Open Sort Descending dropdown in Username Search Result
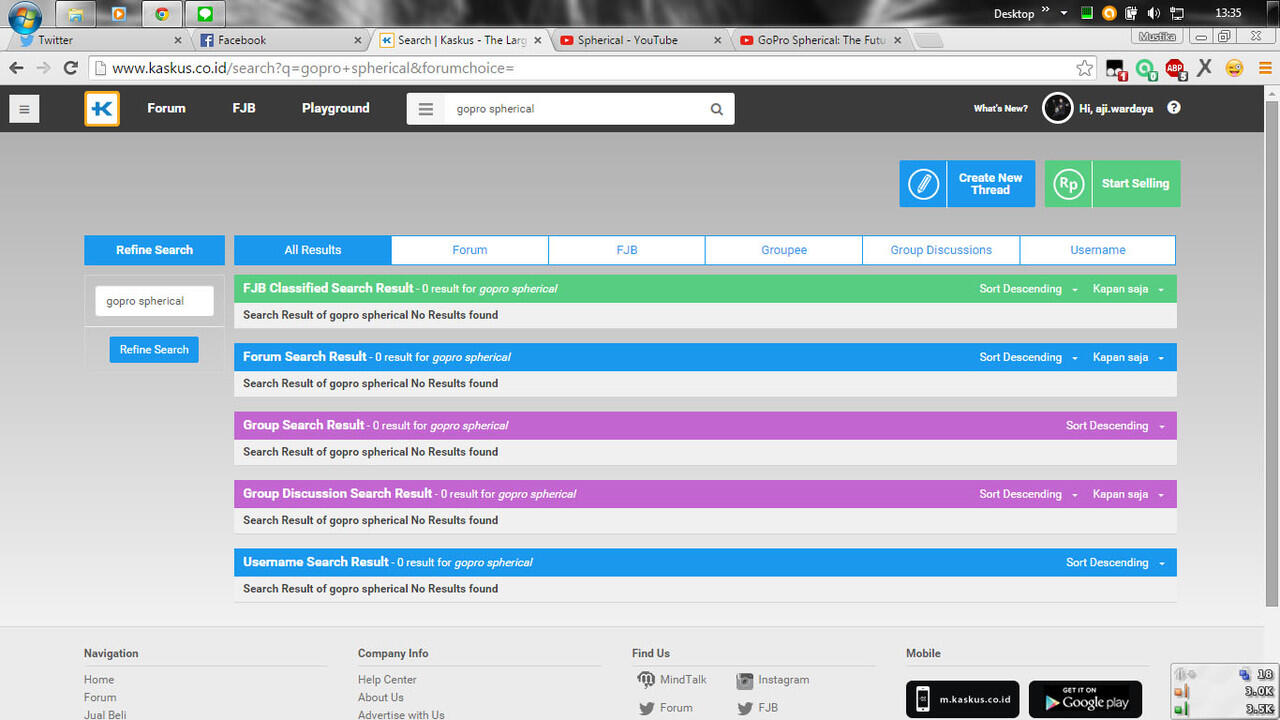Viewport: 1280px width, 720px height. [x=1115, y=563]
